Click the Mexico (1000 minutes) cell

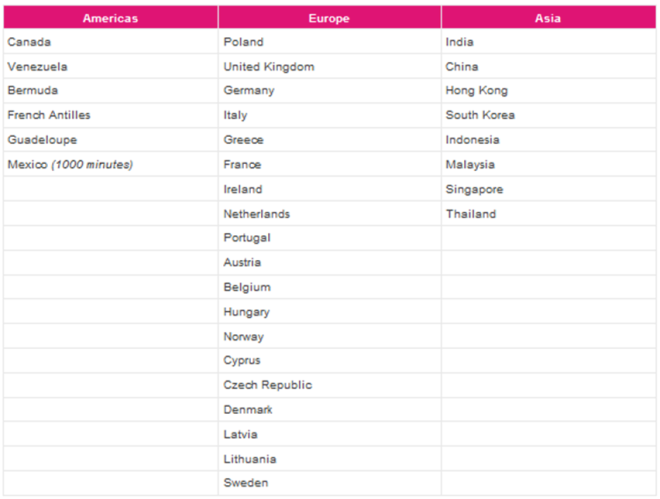point(70,164)
